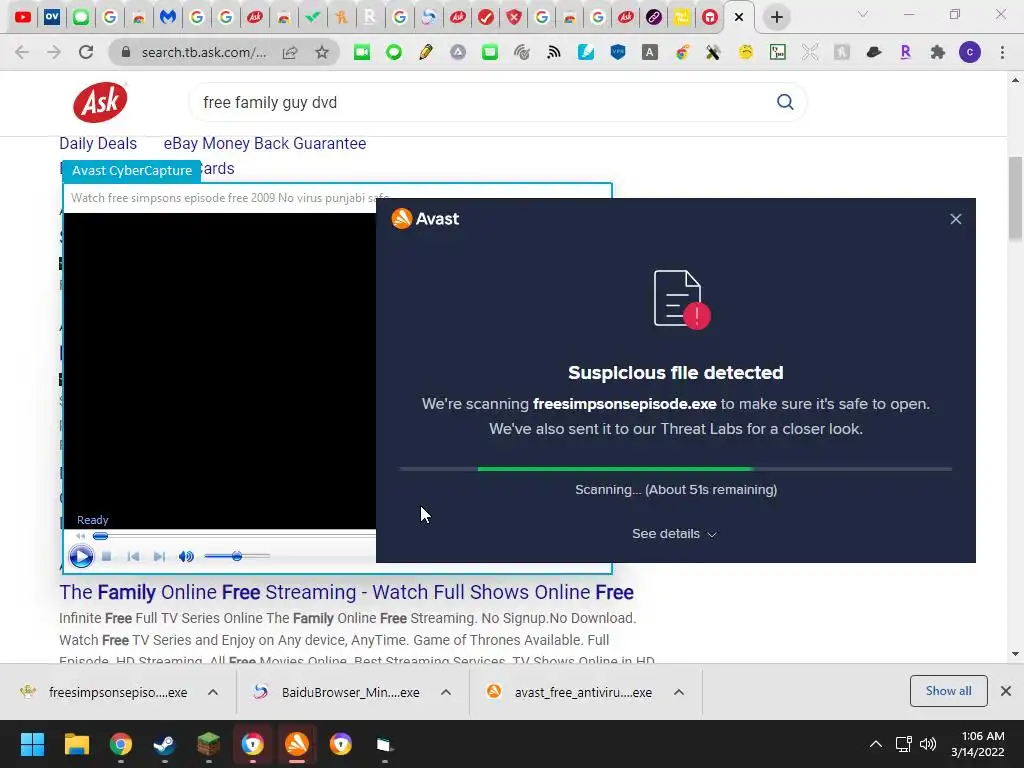1024x768 pixels.
Task: Close the Avast suspicious file popup
Action: click(x=955, y=219)
